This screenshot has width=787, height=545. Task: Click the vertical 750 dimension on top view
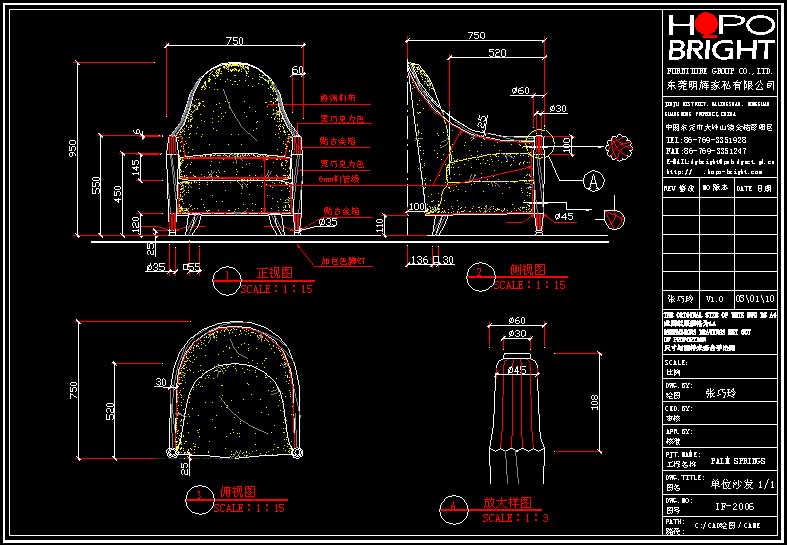tap(73, 390)
